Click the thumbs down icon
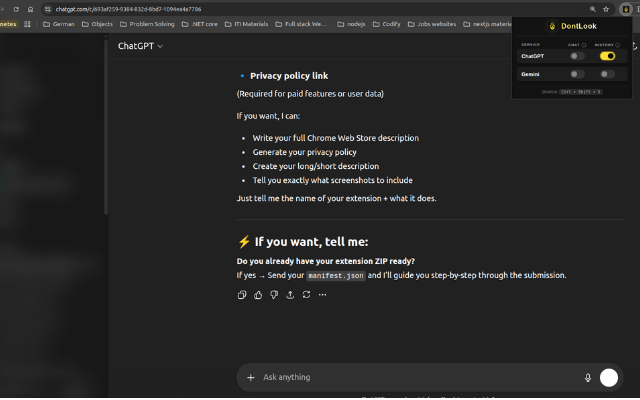The image size is (640, 400). [274, 295]
